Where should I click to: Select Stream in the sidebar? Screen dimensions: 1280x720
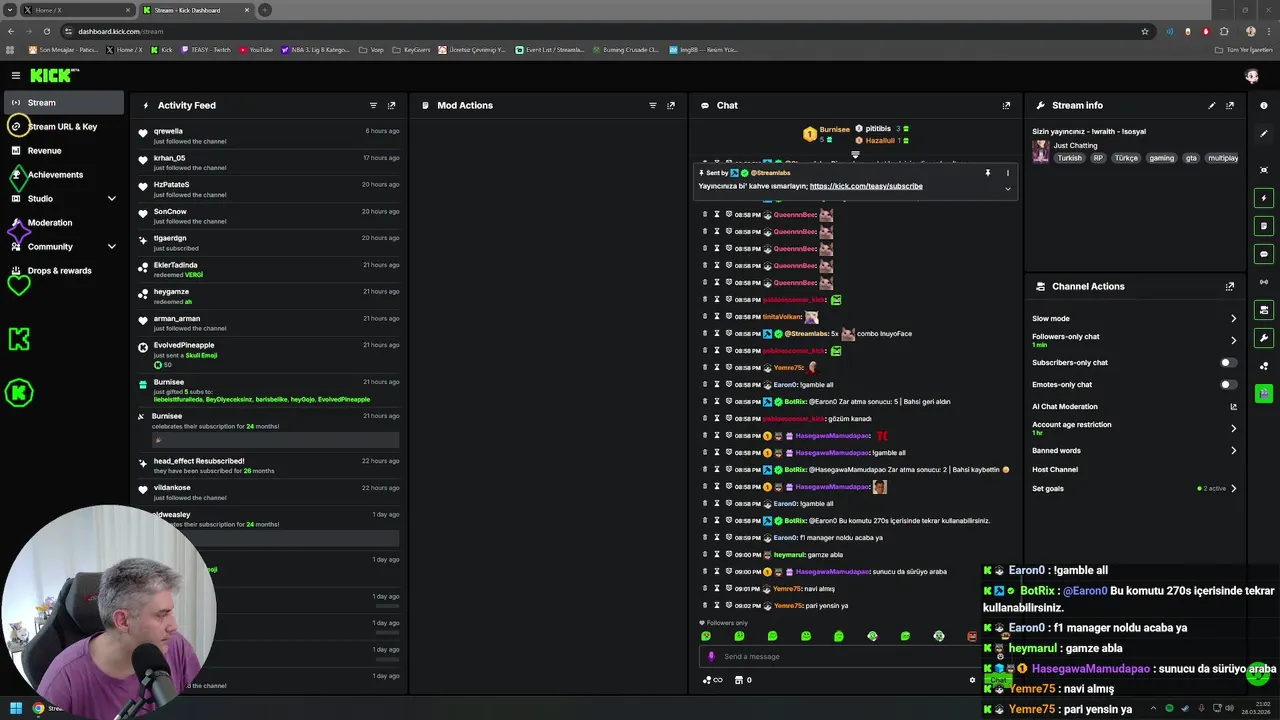[62, 103]
